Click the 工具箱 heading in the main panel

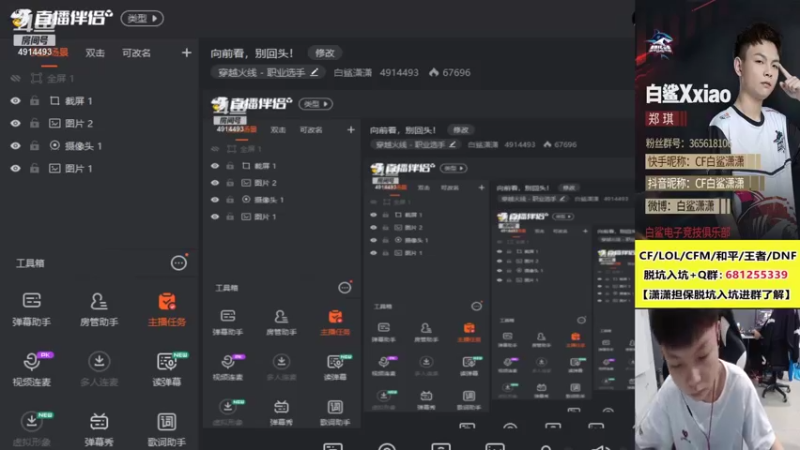[x=30, y=263]
